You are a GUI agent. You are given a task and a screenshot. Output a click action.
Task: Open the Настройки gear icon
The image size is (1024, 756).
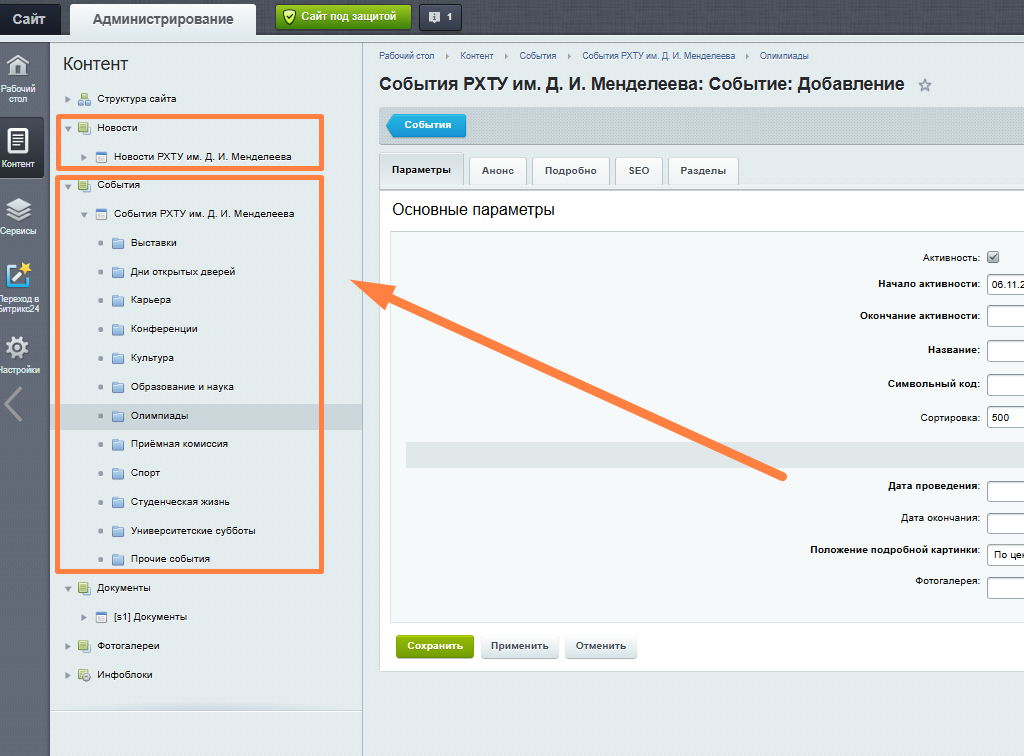click(x=18, y=354)
